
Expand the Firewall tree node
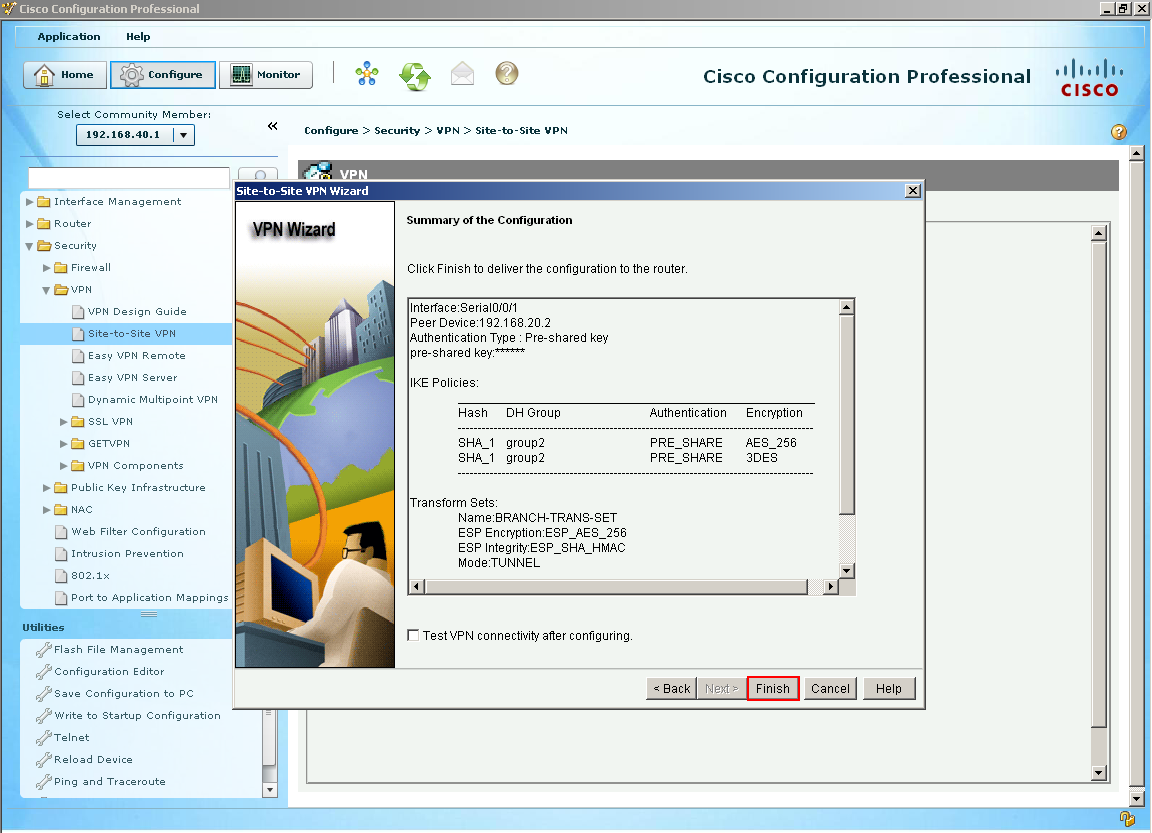[47, 267]
